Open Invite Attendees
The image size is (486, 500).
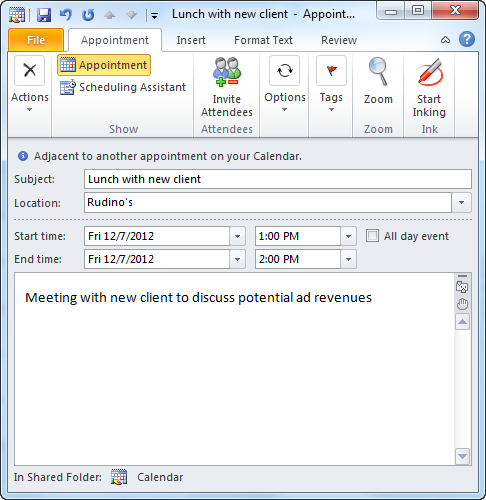pos(227,87)
